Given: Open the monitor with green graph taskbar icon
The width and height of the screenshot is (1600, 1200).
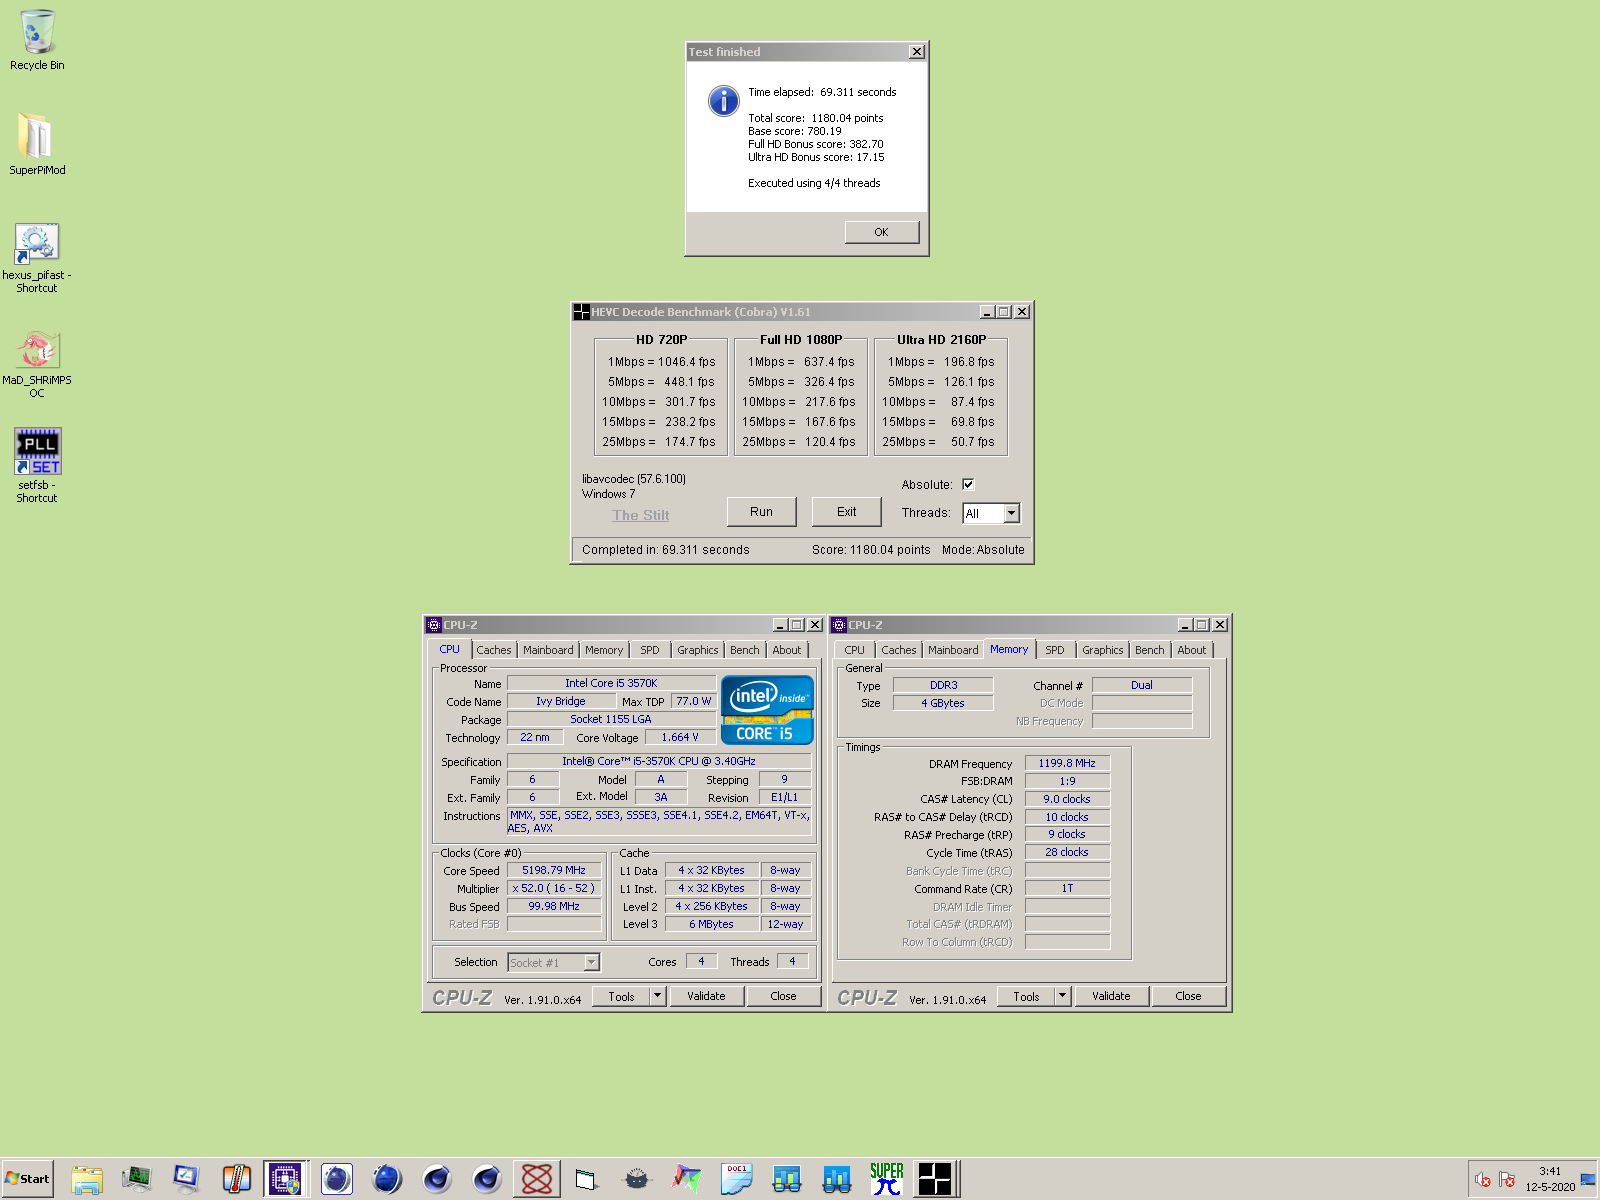Looking at the screenshot, I should coord(137,1179).
